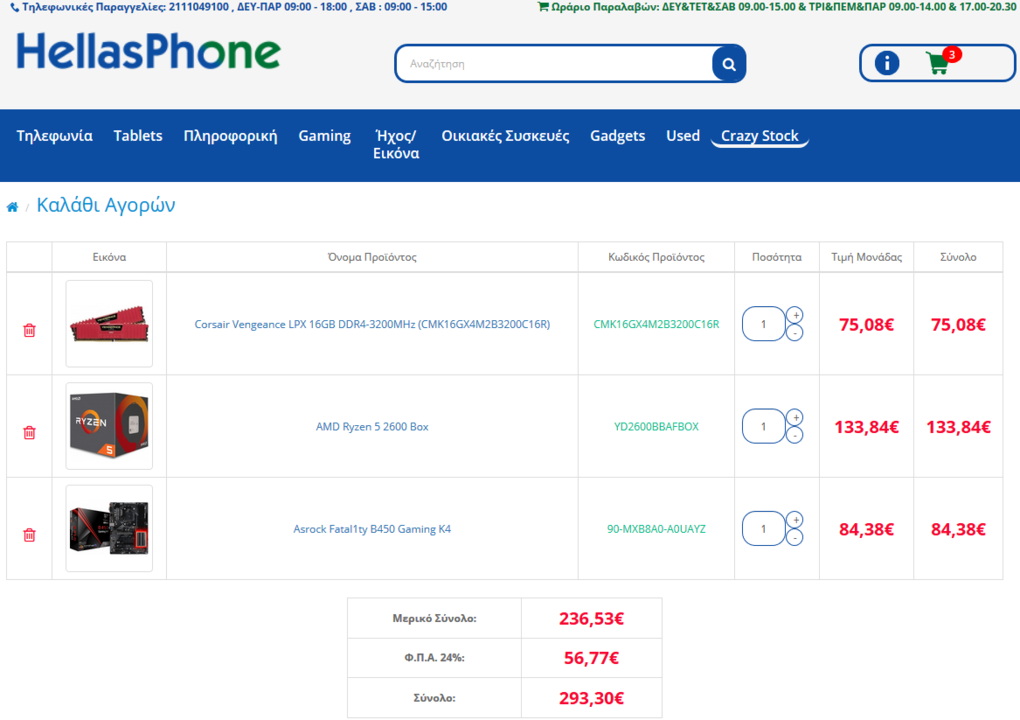Image resolution: width=1020 pixels, height=720 pixels.
Task: Open the info icon in header
Action: click(x=887, y=63)
